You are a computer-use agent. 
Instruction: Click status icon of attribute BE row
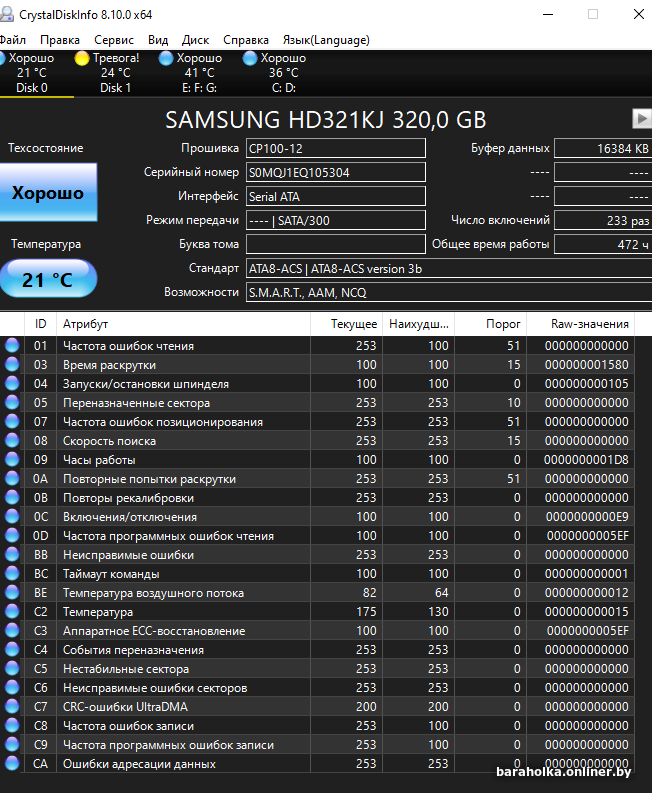click(12, 592)
